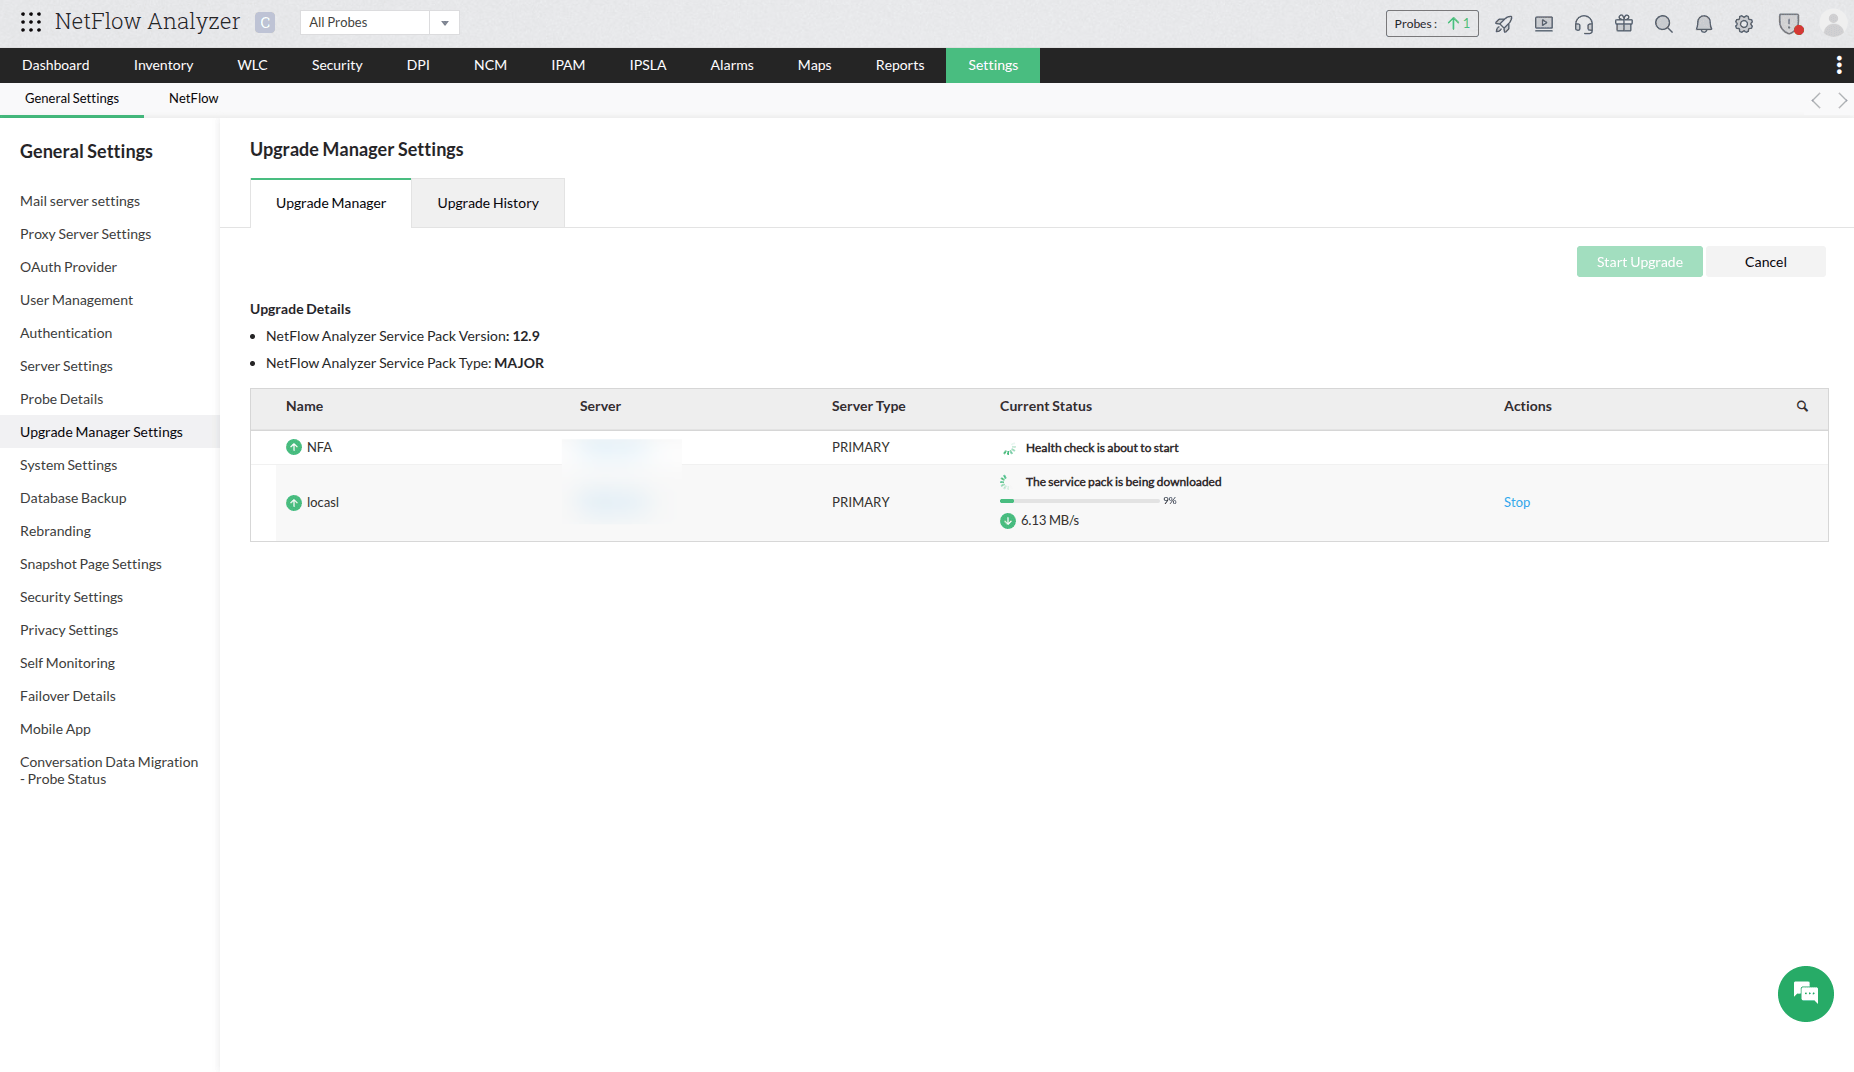Screen dimensions: 1854x1072
Task: Open the DPI menu
Action: click(418, 65)
